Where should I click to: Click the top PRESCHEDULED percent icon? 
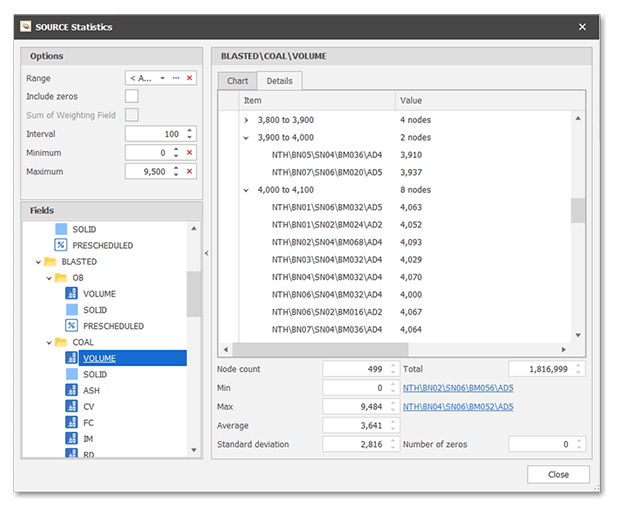click(x=61, y=245)
